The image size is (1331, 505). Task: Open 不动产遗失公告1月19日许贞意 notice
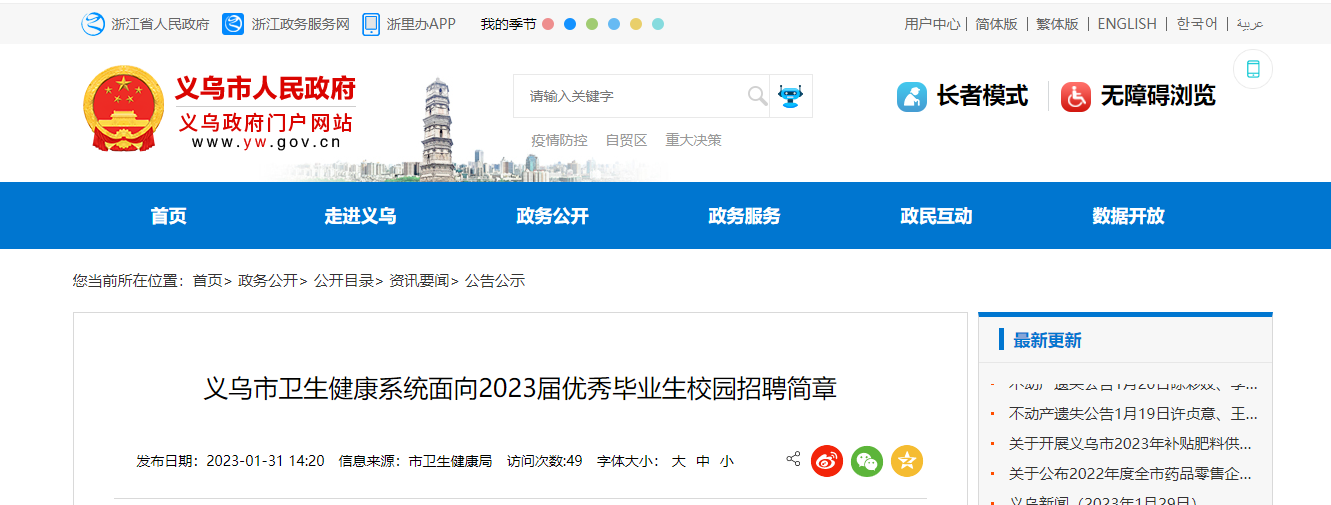[1133, 413]
